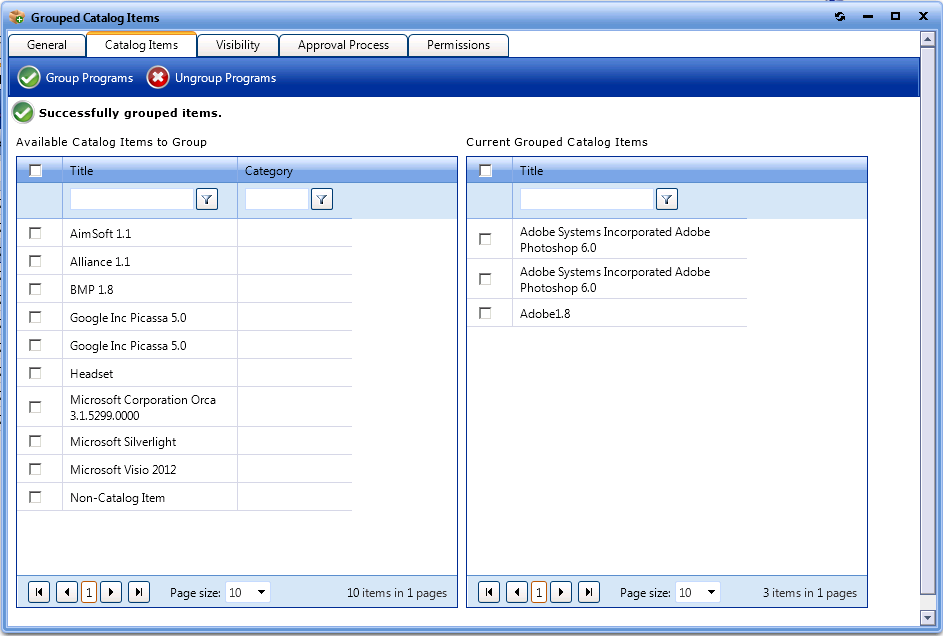Open the Category column filter funnel

(x=321, y=199)
